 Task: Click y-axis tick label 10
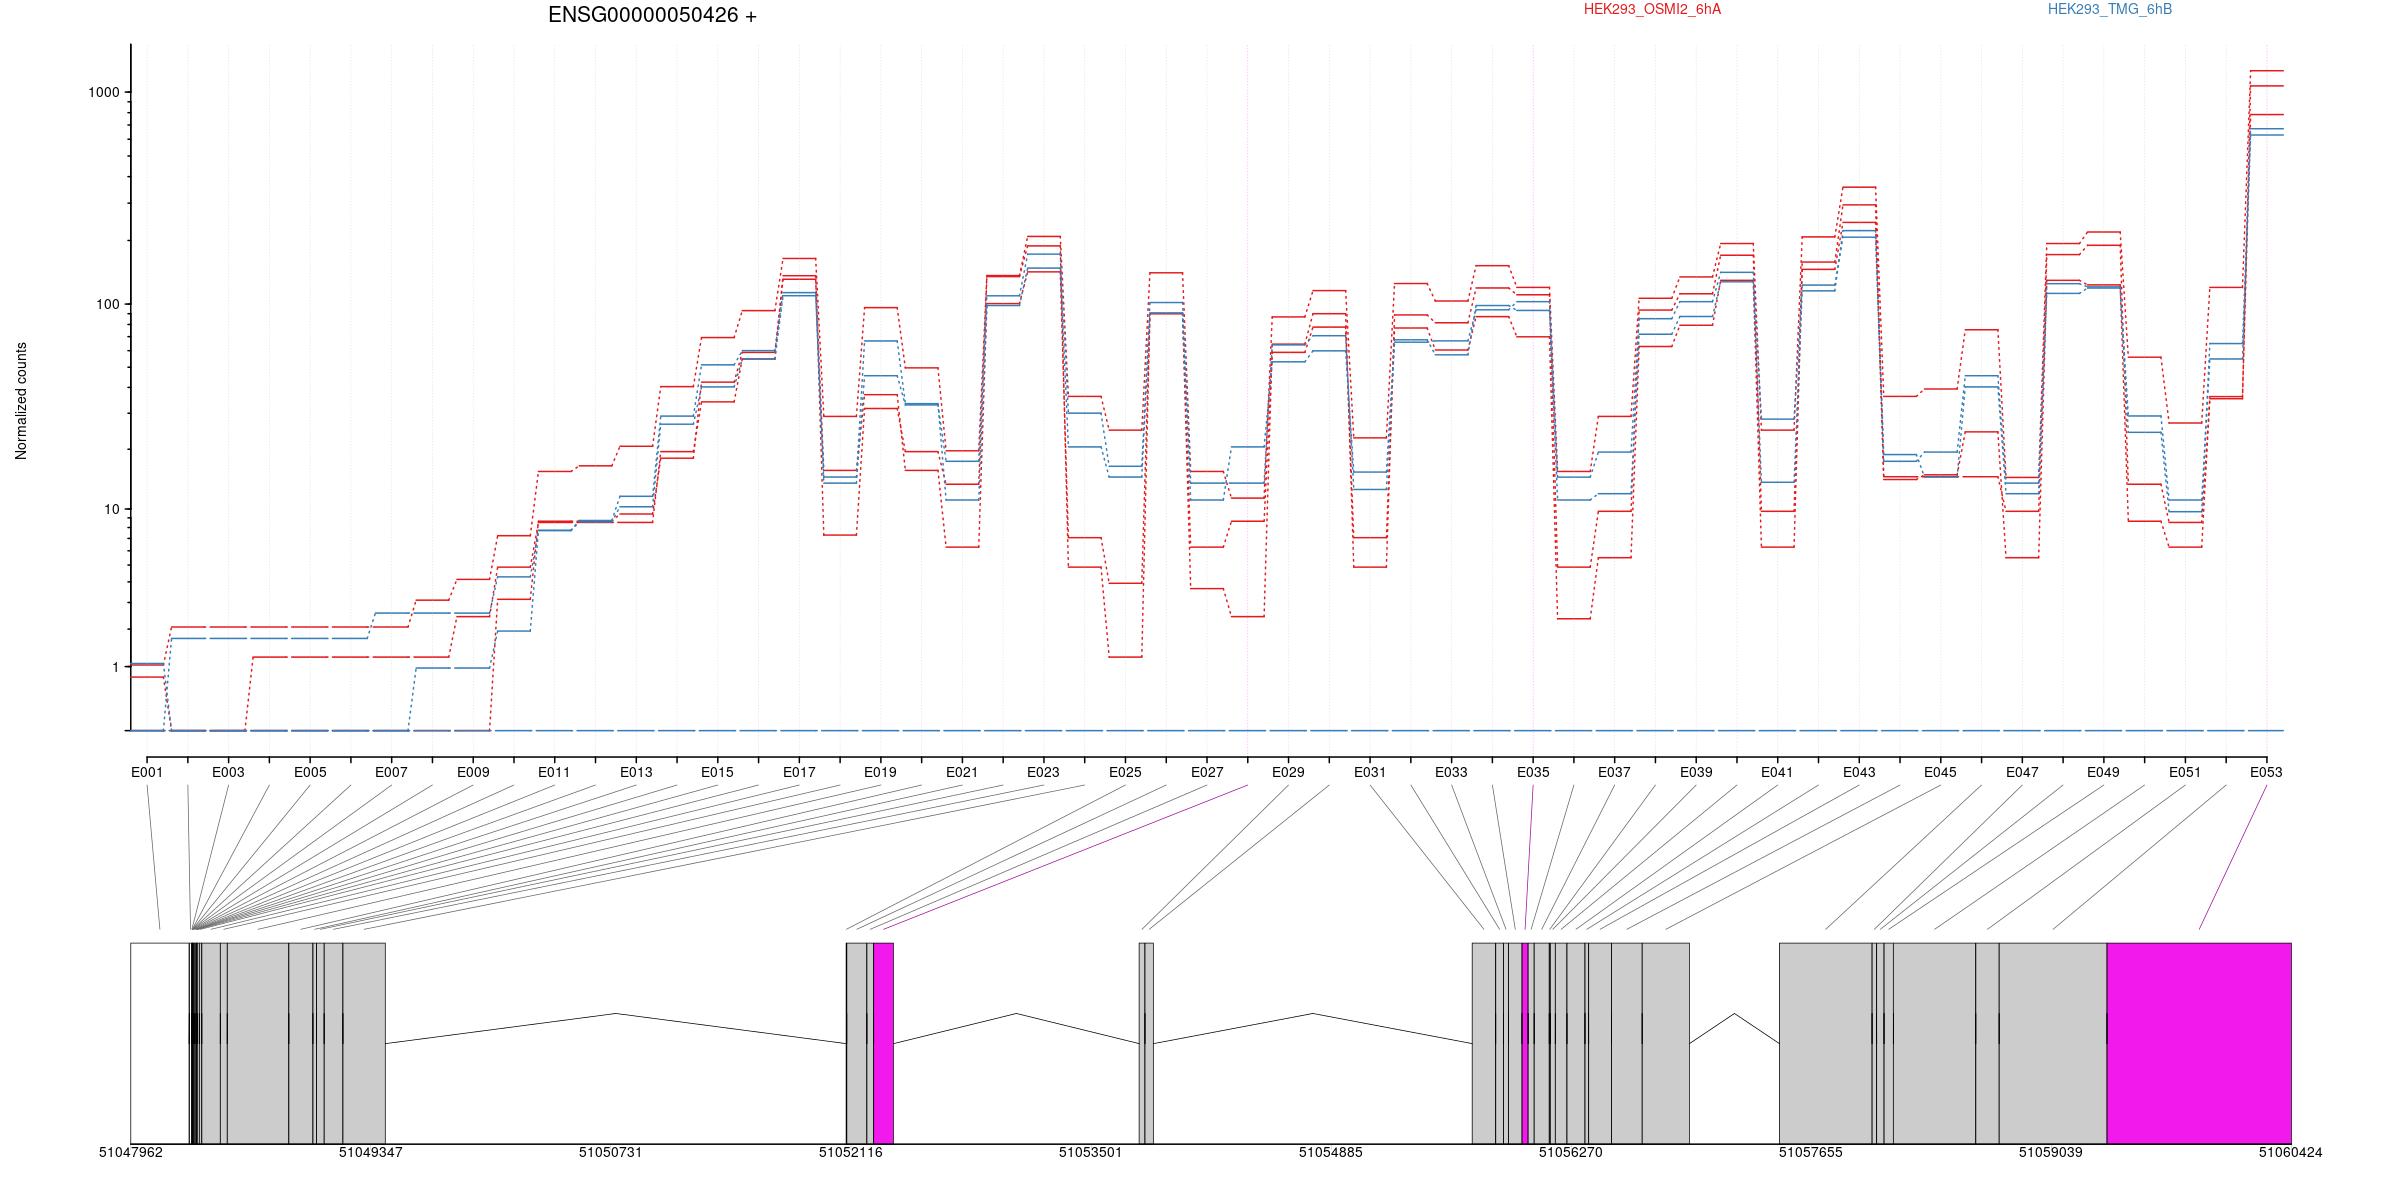(x=112, y=509)
